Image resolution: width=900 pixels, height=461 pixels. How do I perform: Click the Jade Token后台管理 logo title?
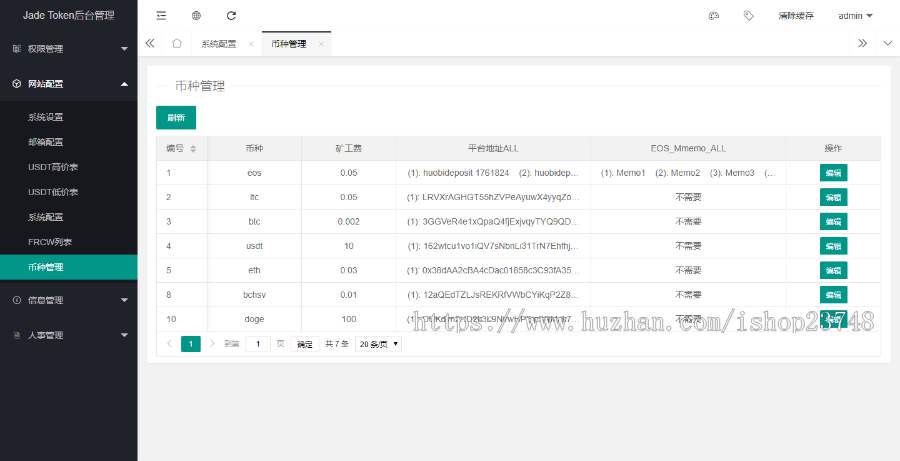point(69,16)
